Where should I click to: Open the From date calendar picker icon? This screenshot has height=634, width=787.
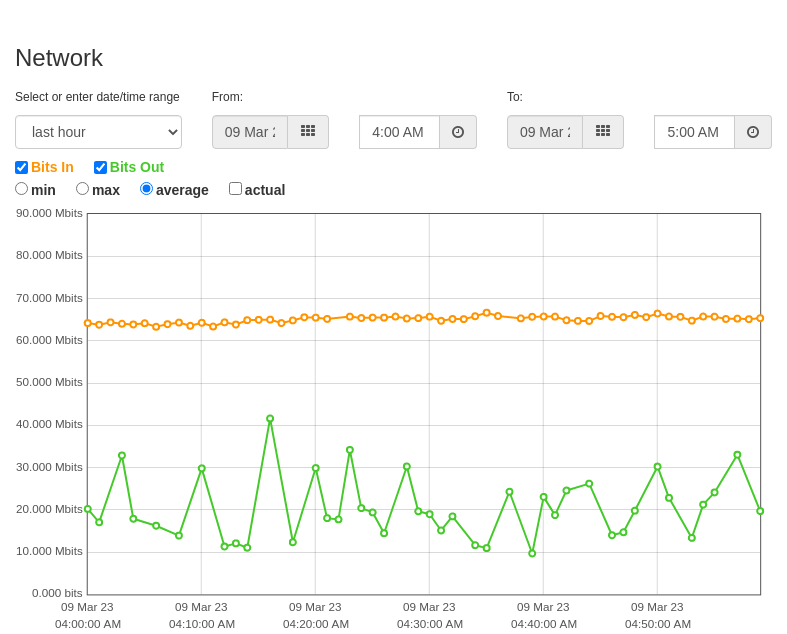pos(308,132)
